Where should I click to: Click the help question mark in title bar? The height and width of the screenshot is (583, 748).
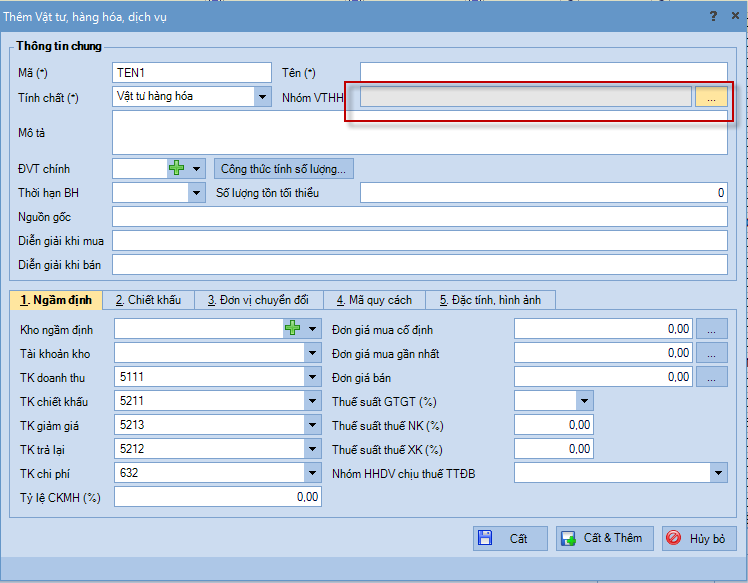click(713, 16)
